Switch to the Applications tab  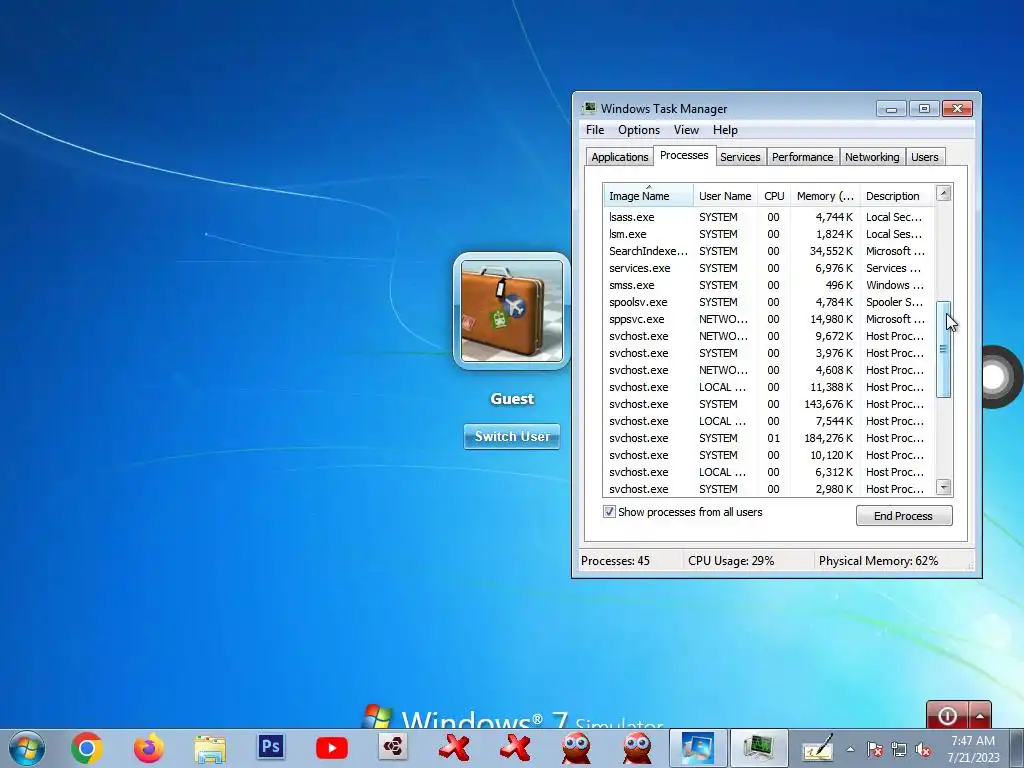pos(619,157)
